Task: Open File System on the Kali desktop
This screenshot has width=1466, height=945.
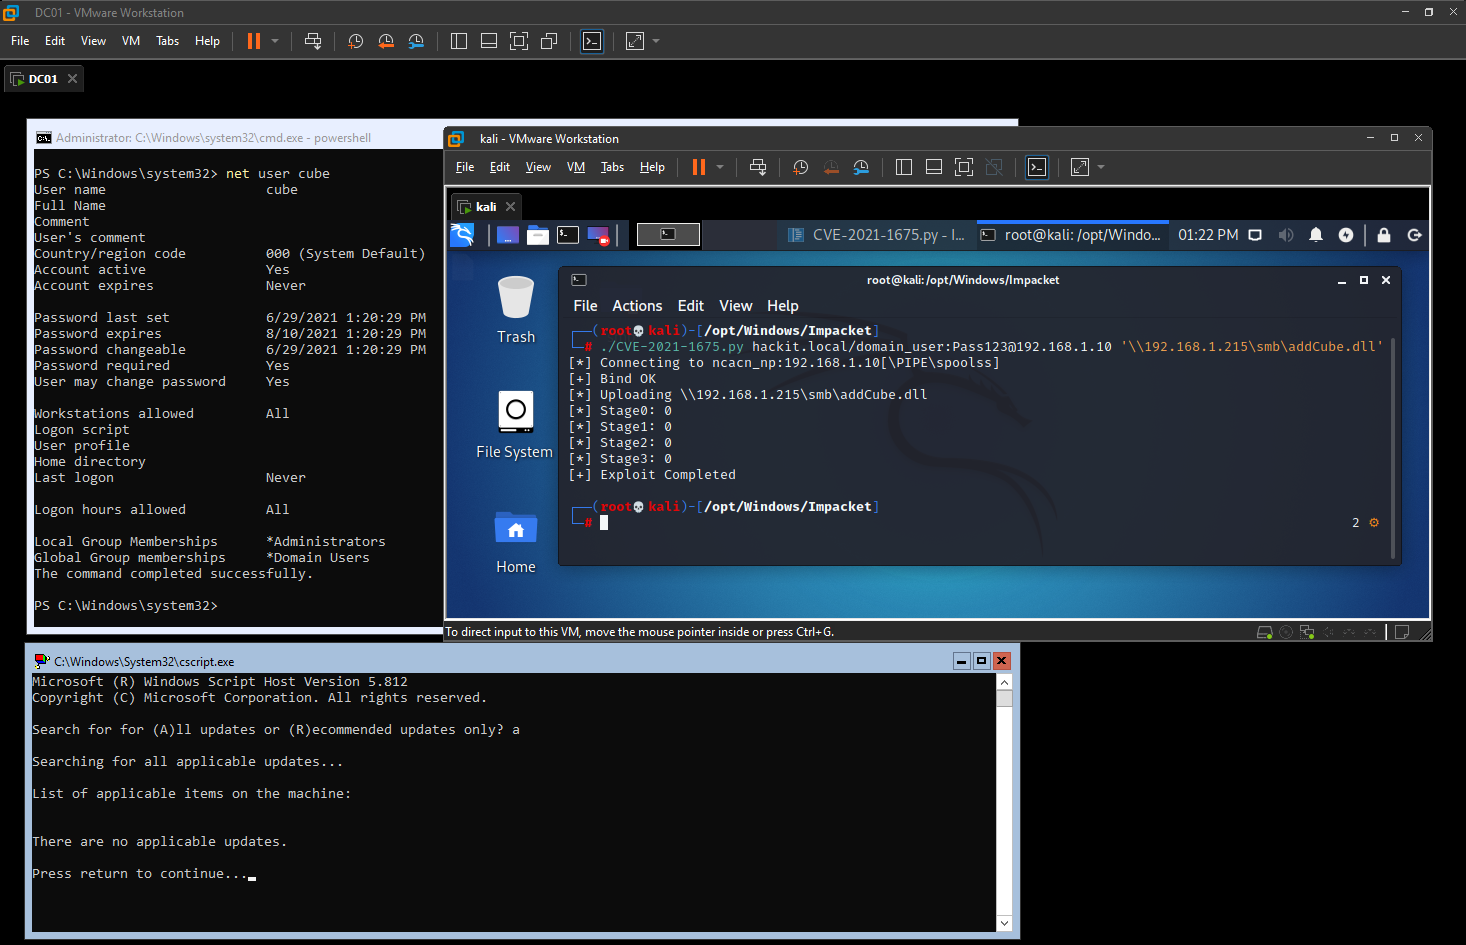Action: point(515,425)
